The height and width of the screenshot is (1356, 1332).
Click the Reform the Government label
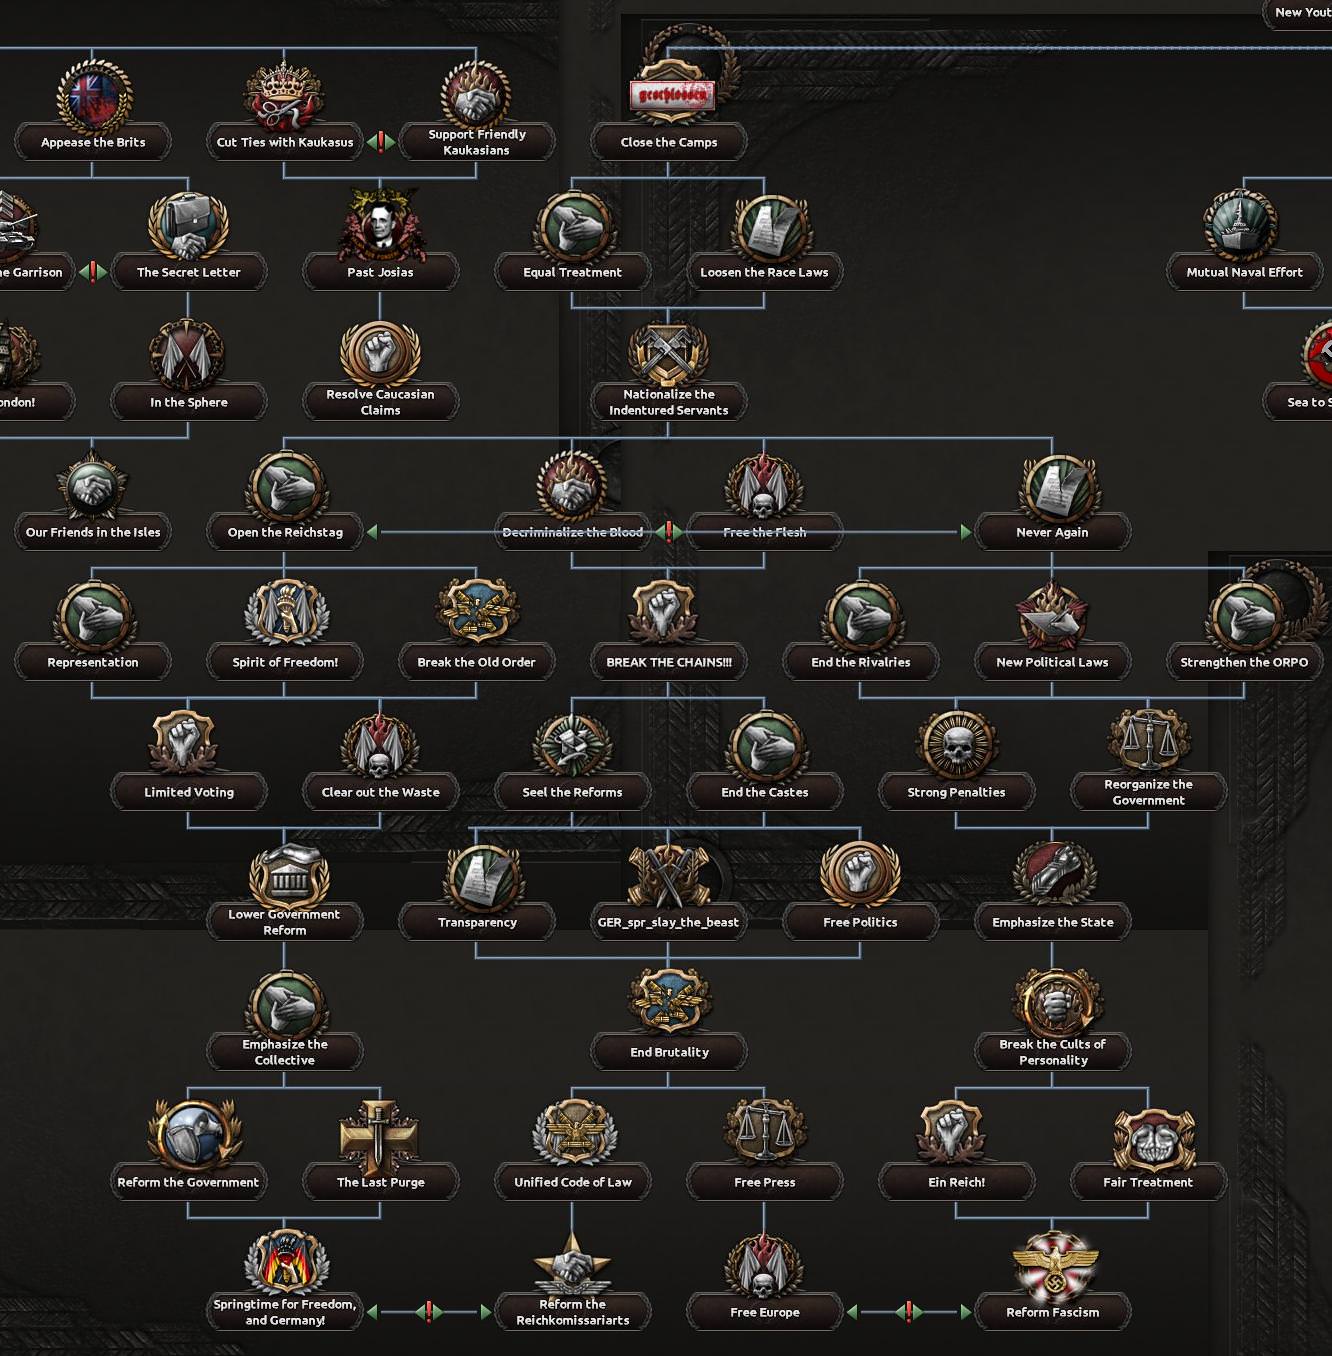188,1182
